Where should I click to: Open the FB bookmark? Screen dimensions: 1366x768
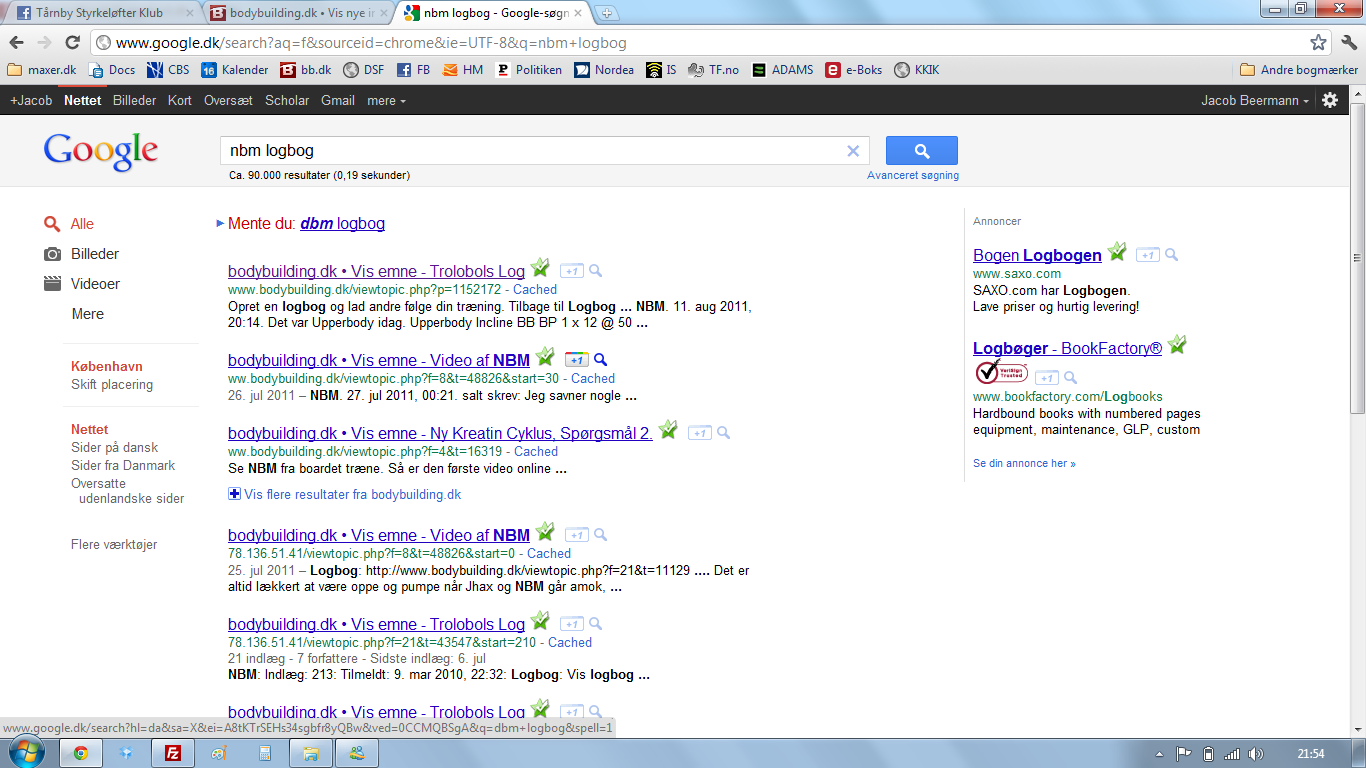tap(413, 70)
